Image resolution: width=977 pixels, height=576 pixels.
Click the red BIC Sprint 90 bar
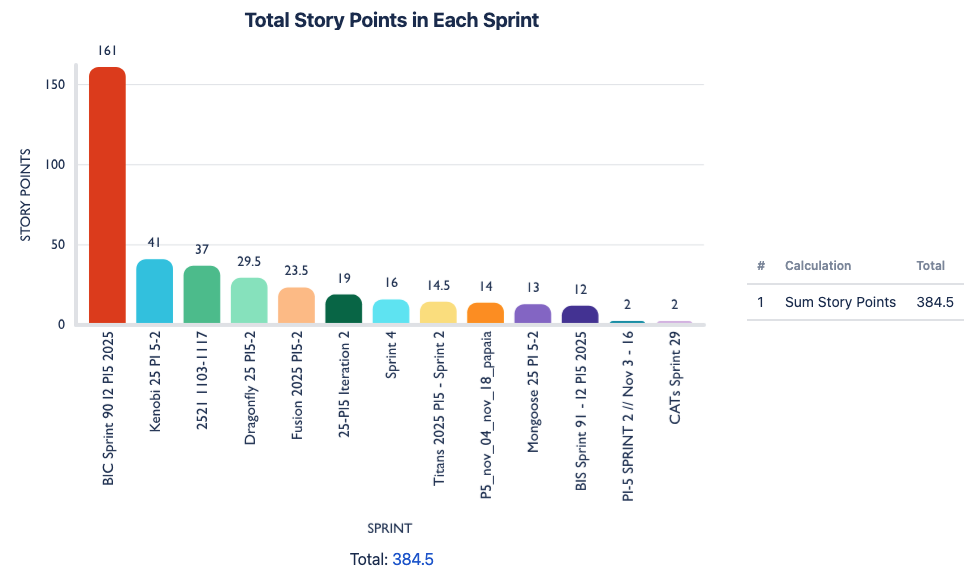pyautogui.click(x=107, y=195)
